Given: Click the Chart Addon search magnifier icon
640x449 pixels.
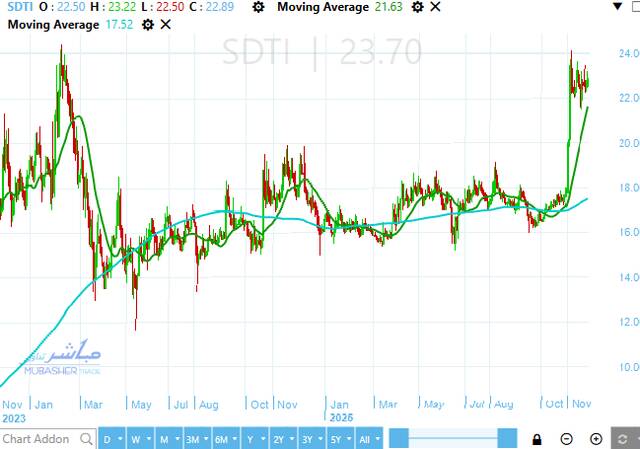Looking at the screenshot, I should point(84,439).
